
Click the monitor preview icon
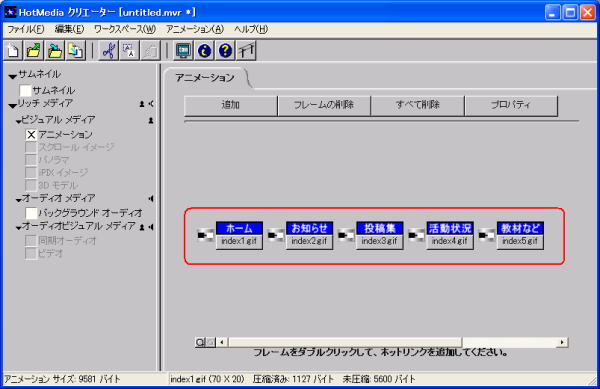[x=183, y=50]
